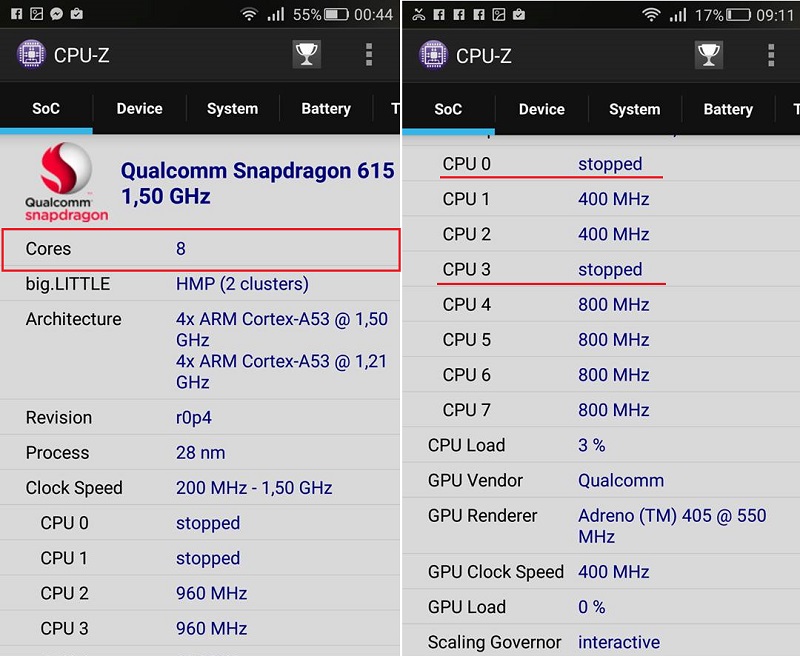Tap CPU 3 stopped in right screen
Screen dimensions: 800x656
tap(601, 269)
